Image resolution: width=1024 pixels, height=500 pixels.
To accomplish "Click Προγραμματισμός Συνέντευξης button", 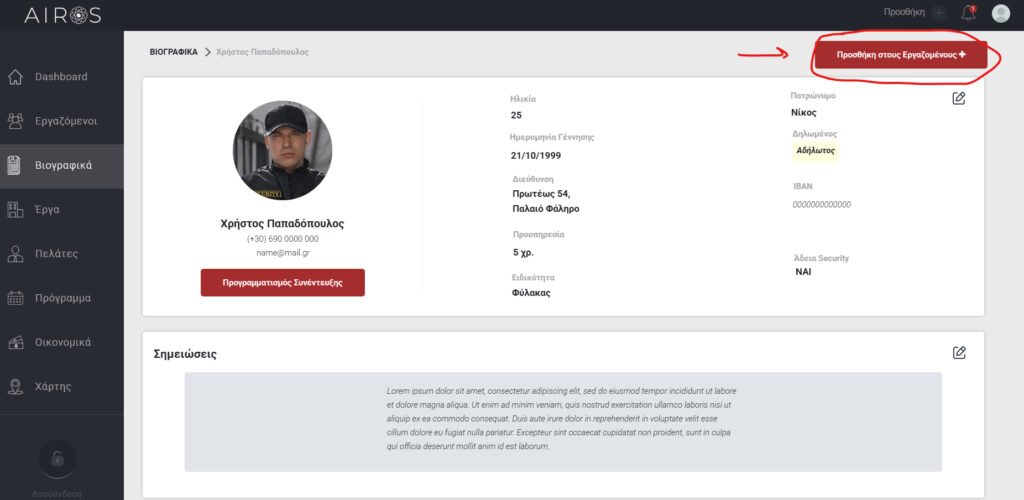I will (x=282, y=283).
